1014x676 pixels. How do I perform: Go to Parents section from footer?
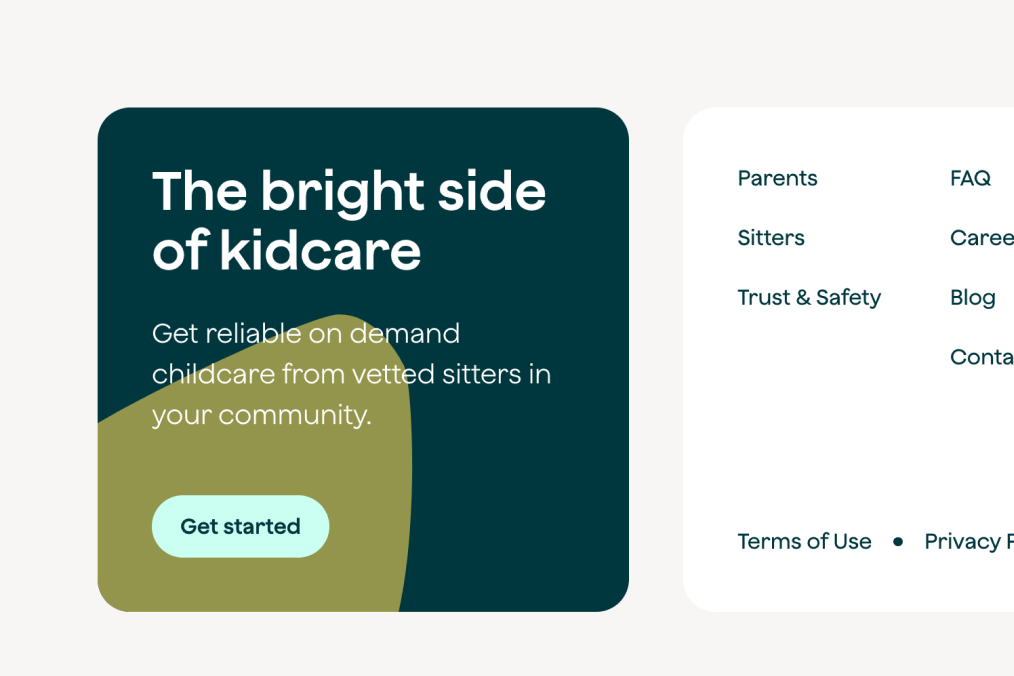(777, 178)
